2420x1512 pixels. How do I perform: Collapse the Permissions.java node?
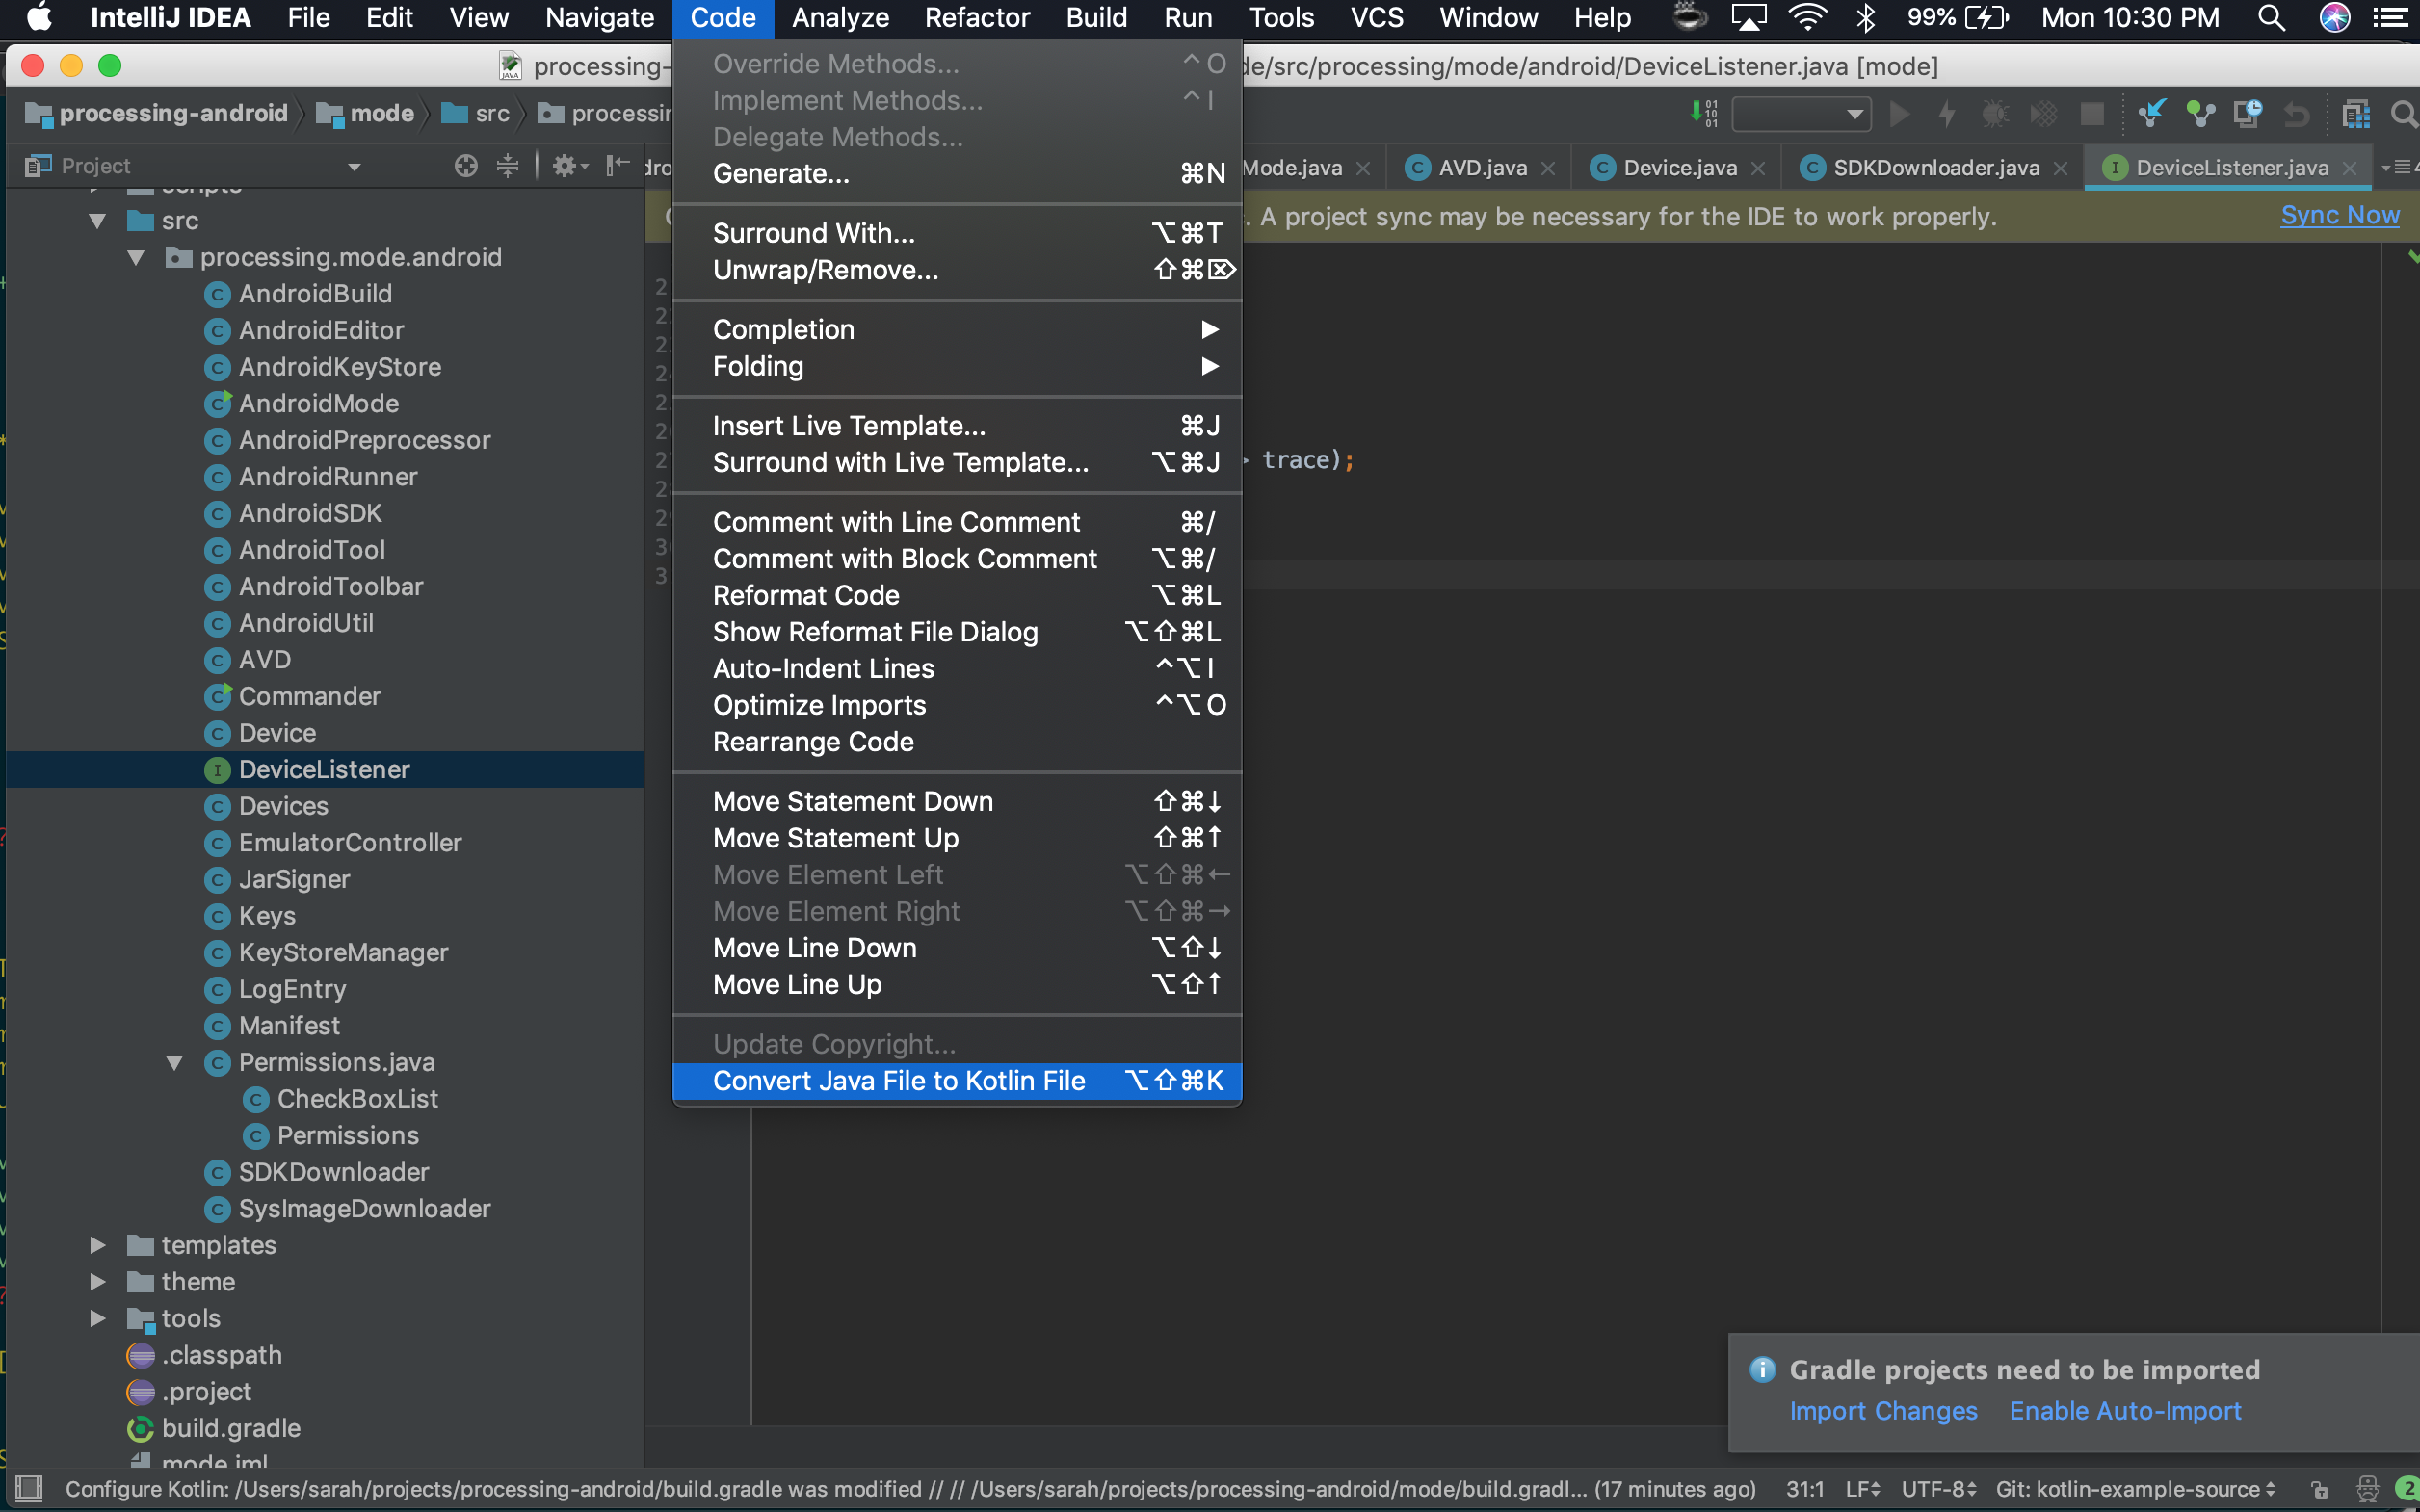[175, 1062]
